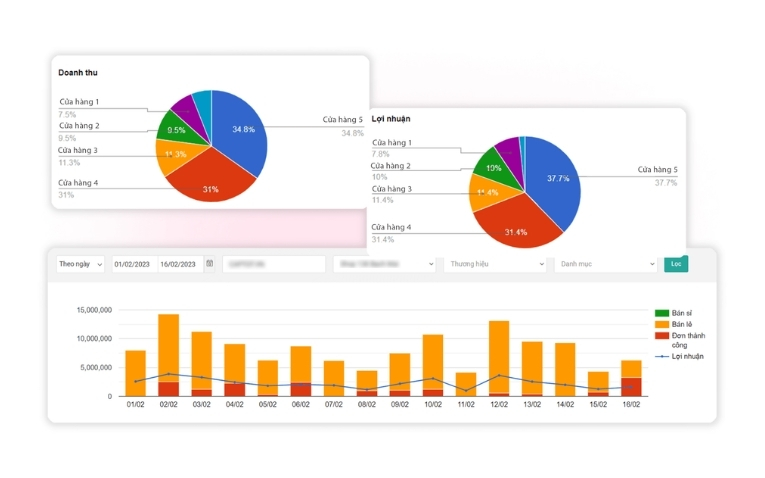Click the Lợi nhuận line legend marker
Image resolution: width=765 pixels, height=478 pixels.
tap(661, 356)
